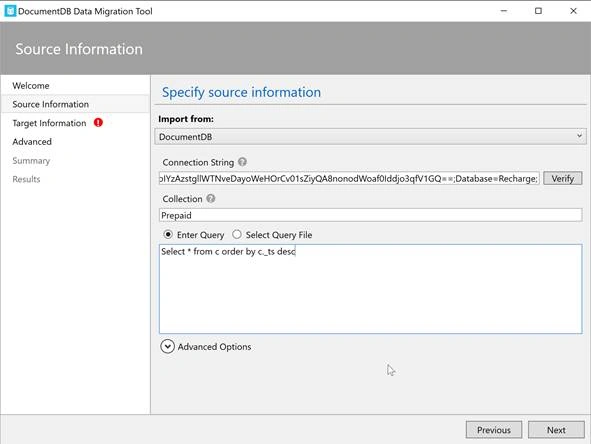This screenshot has width=591, height=444.
Task: Click inside the query text area
Action: click(x=371, y=289)
